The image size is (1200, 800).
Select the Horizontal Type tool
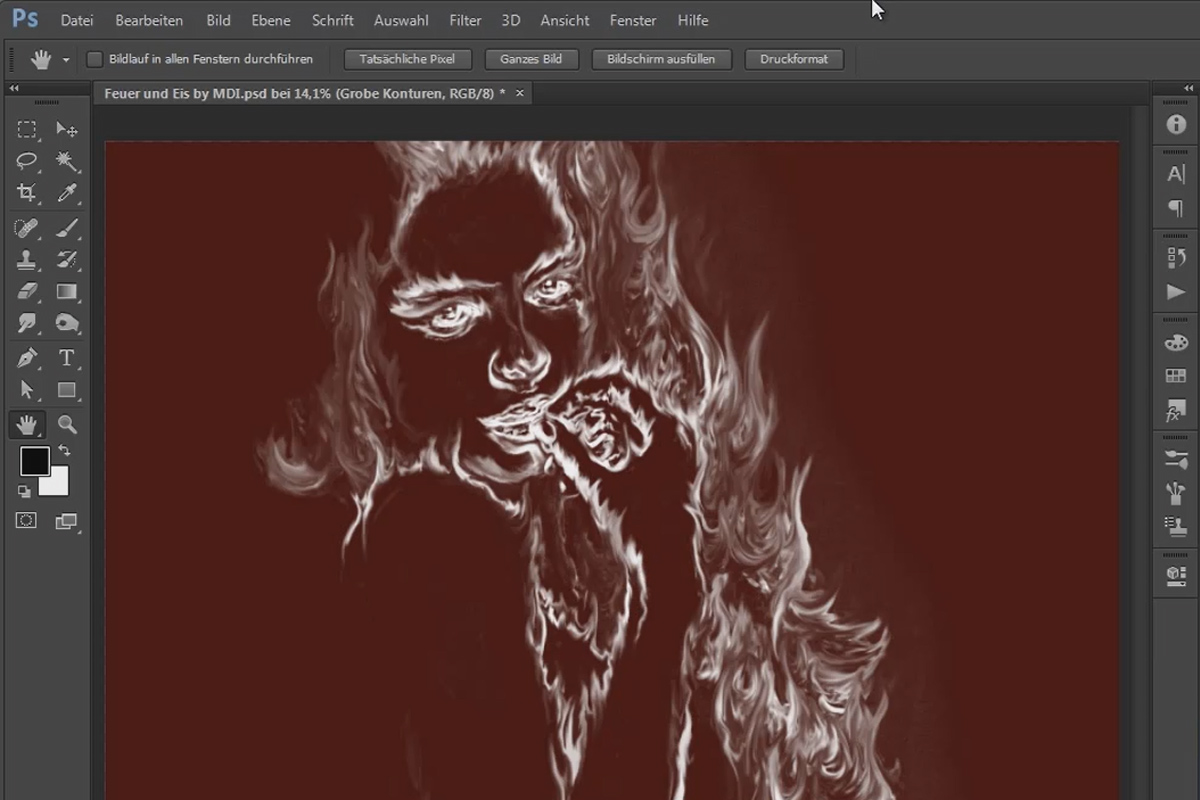coord(67,358)
